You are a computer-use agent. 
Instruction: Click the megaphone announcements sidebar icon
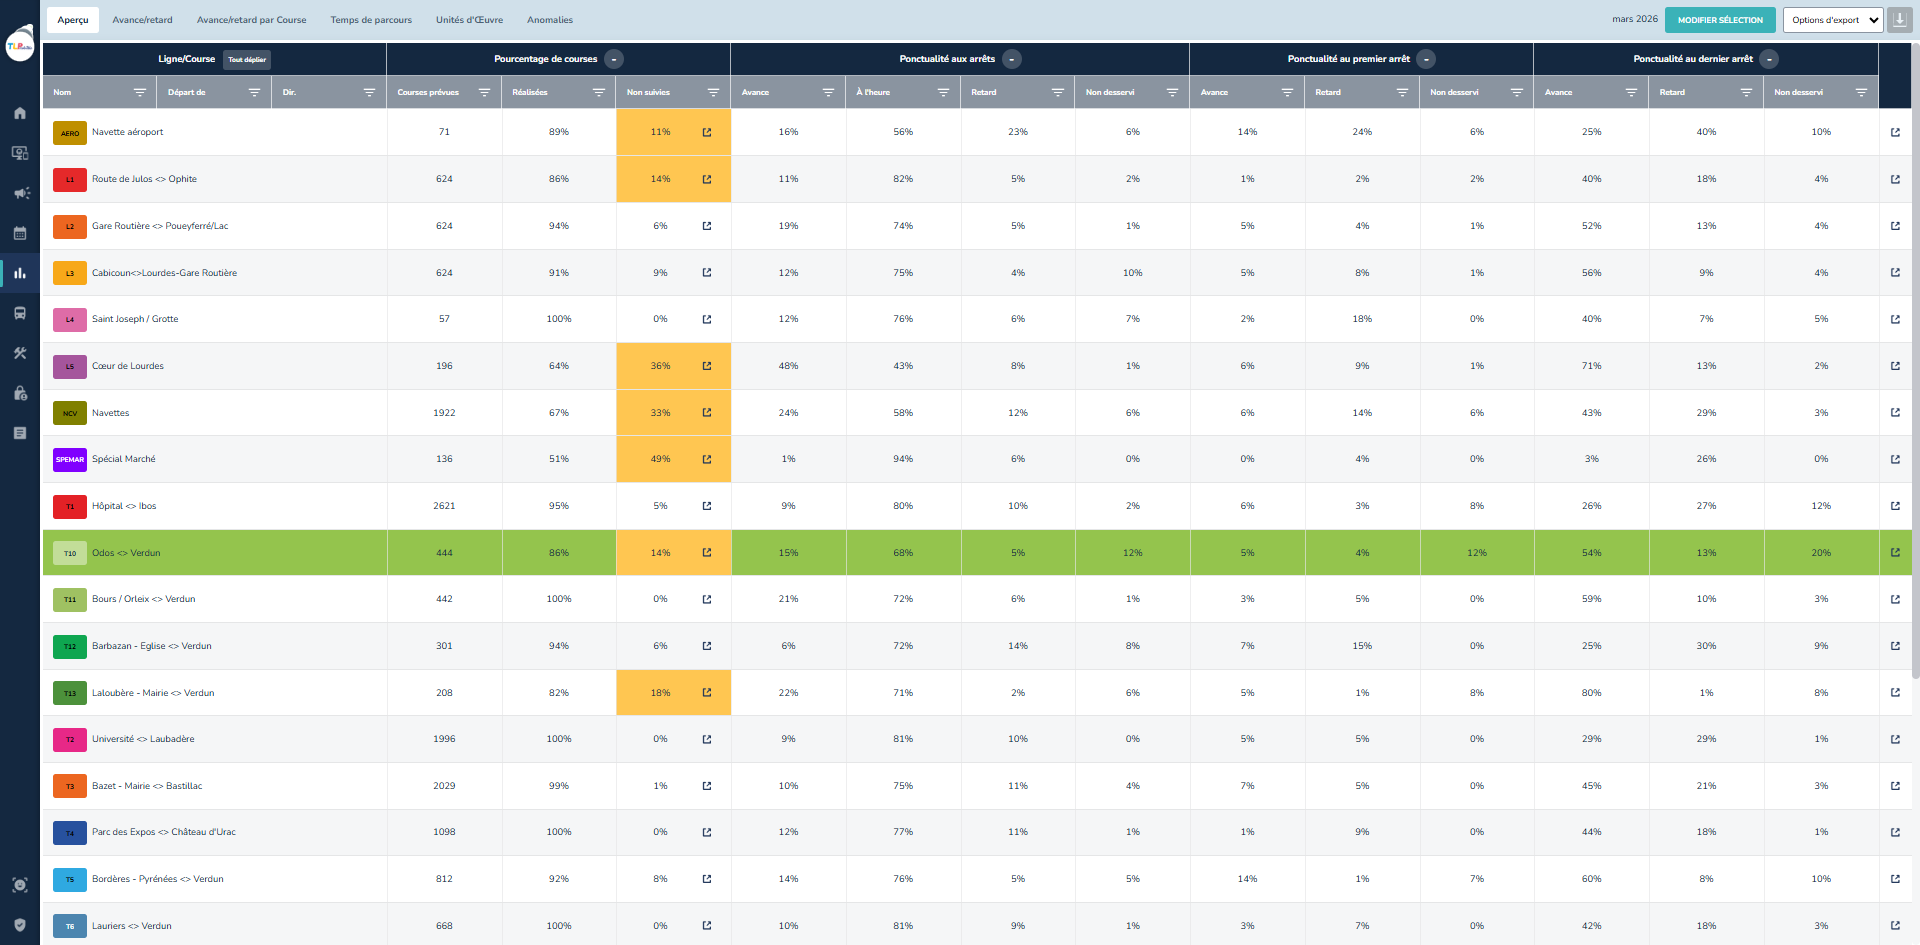[x=19, y=193]
